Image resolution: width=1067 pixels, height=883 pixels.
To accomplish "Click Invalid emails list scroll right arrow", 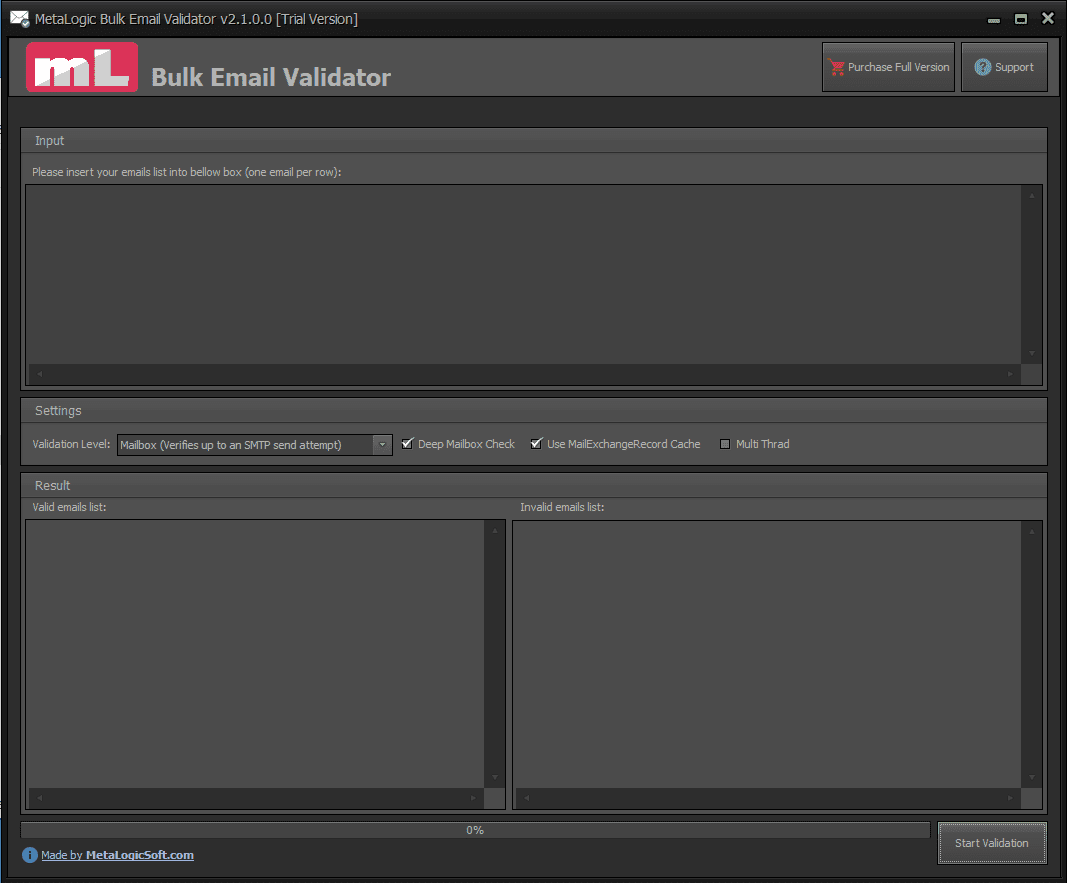I will tap(1010, 798).
